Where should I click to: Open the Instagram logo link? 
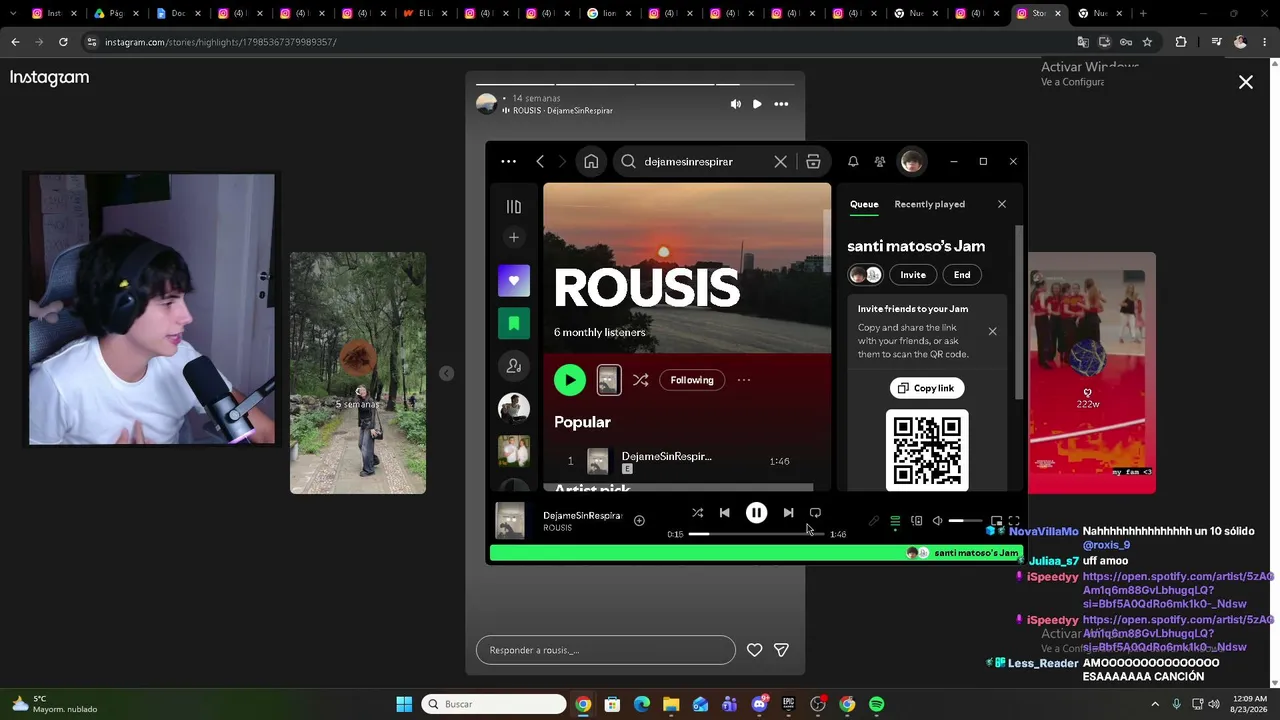point(50,78)
